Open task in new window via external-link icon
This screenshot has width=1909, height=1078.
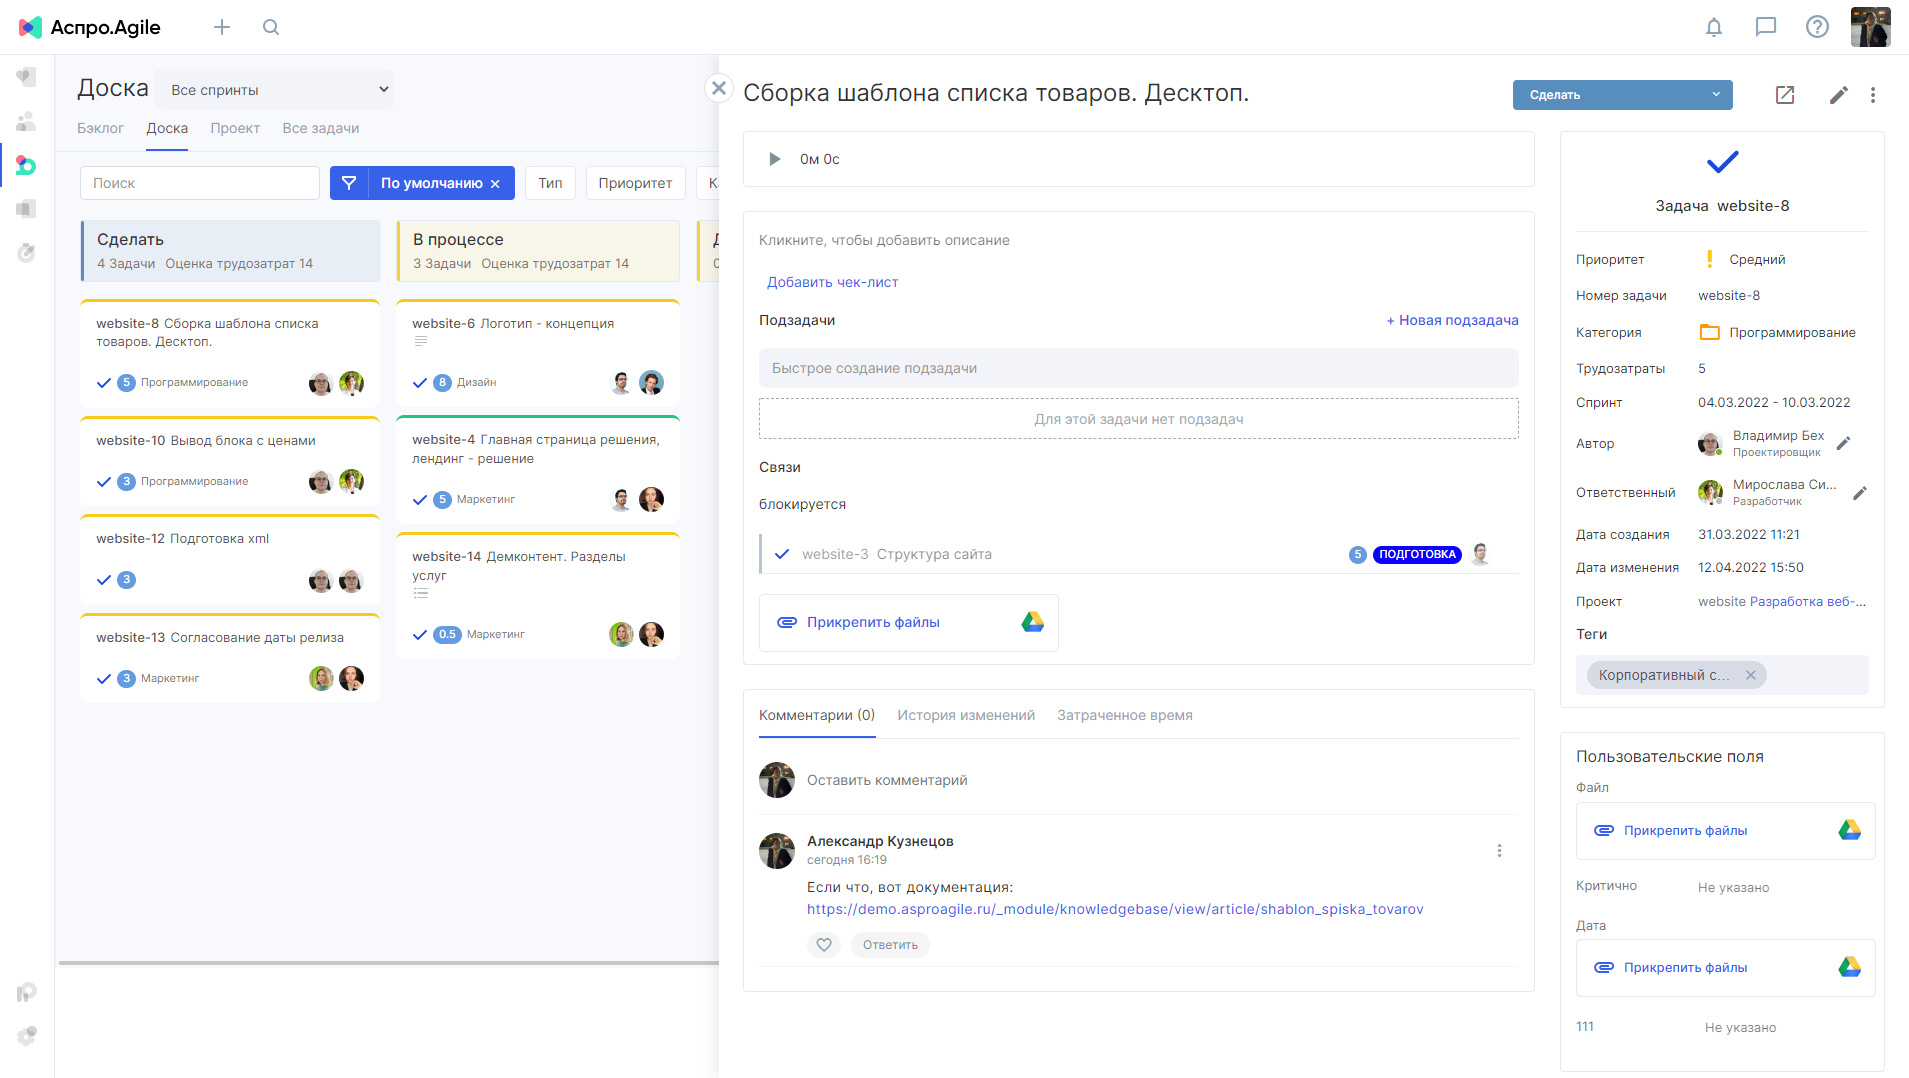click(1785, 95)
